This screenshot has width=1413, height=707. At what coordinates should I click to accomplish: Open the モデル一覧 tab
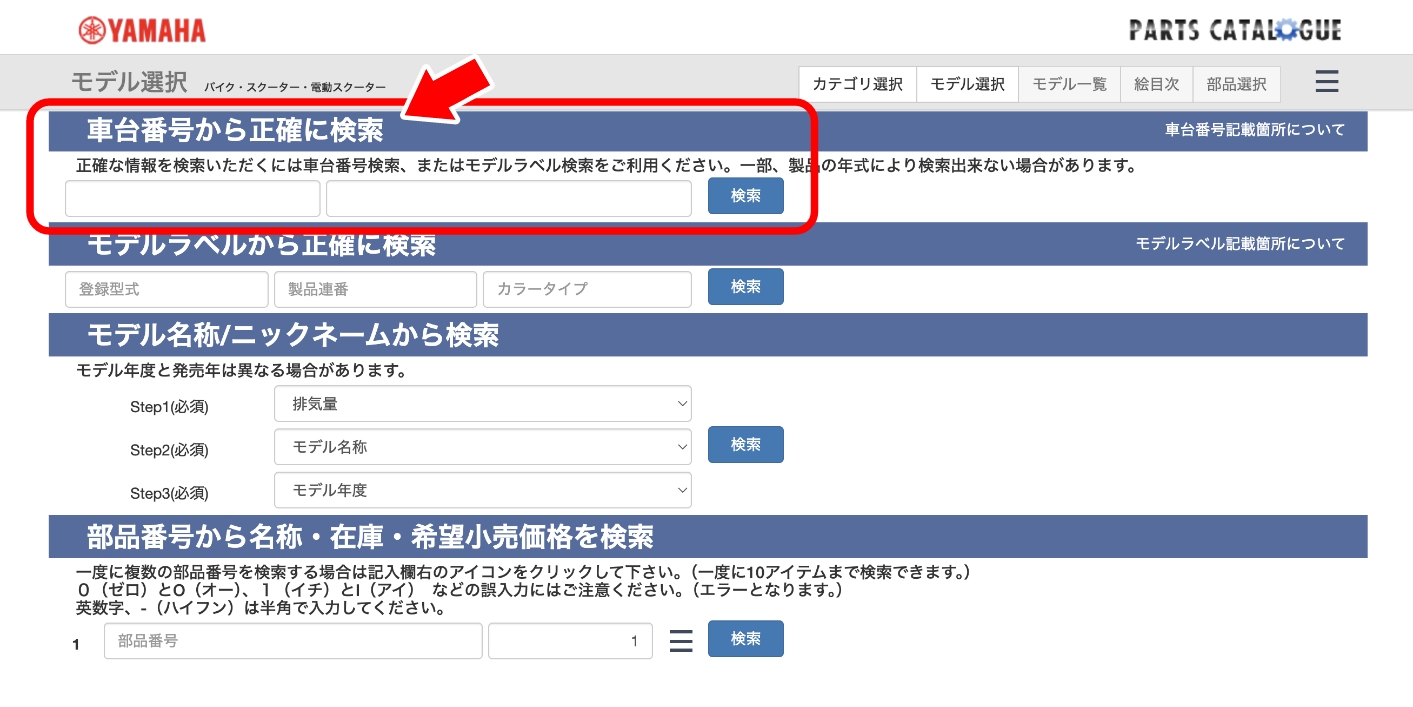click(1069, 84)
